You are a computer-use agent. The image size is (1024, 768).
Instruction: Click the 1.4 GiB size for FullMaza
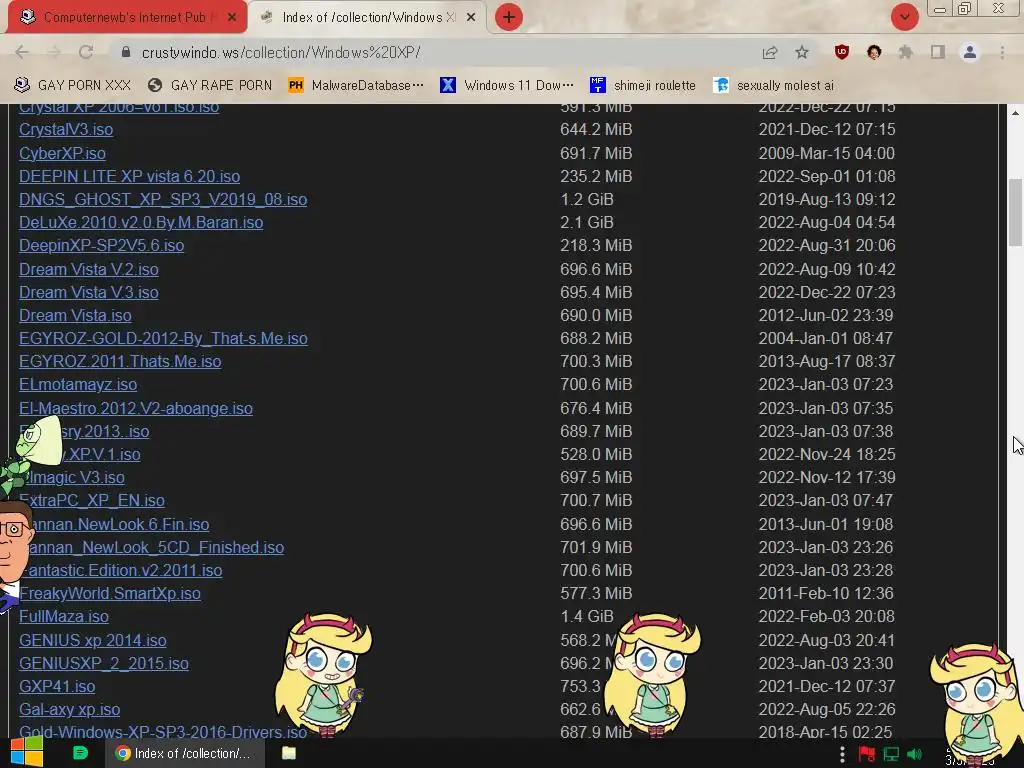[587, 616]
